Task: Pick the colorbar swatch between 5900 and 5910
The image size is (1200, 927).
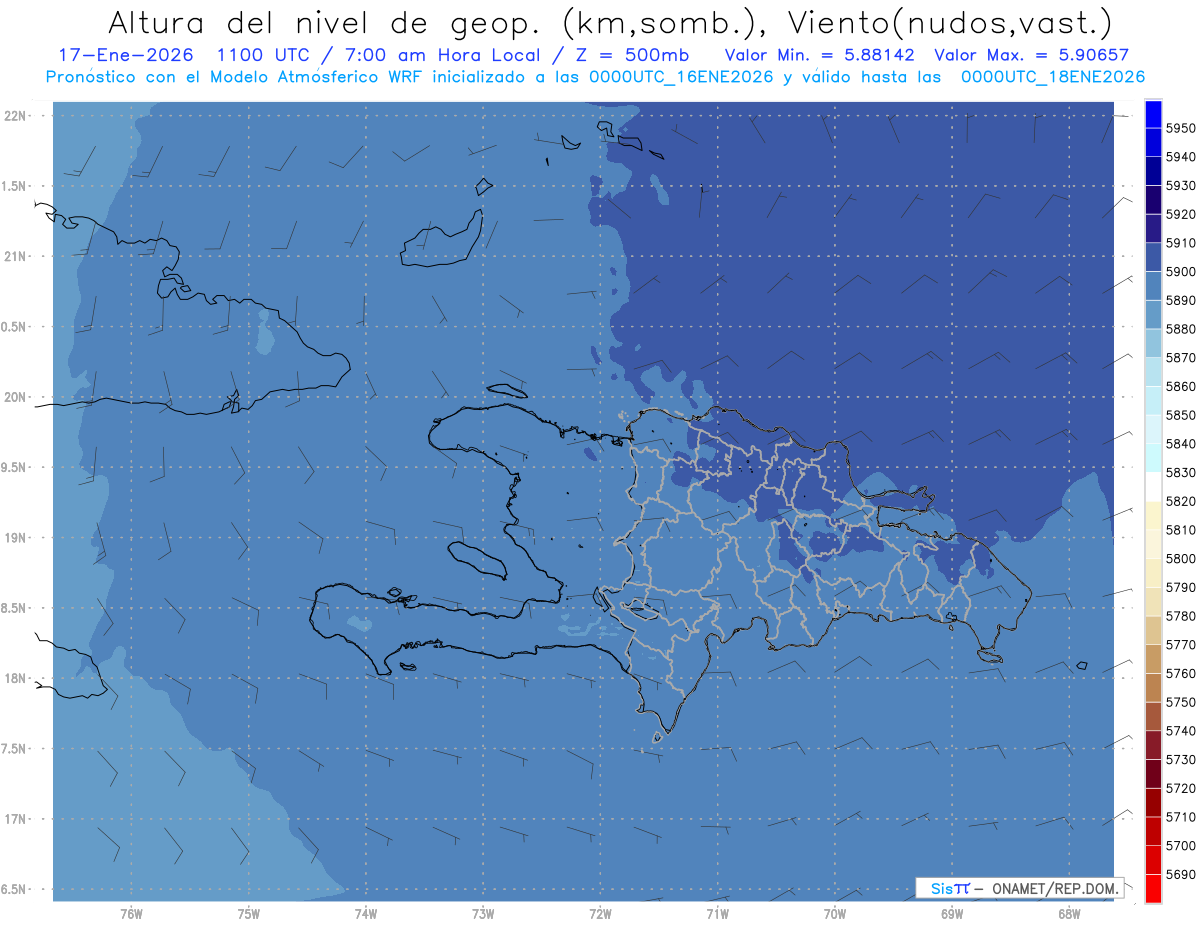Action: [1153, 258]
